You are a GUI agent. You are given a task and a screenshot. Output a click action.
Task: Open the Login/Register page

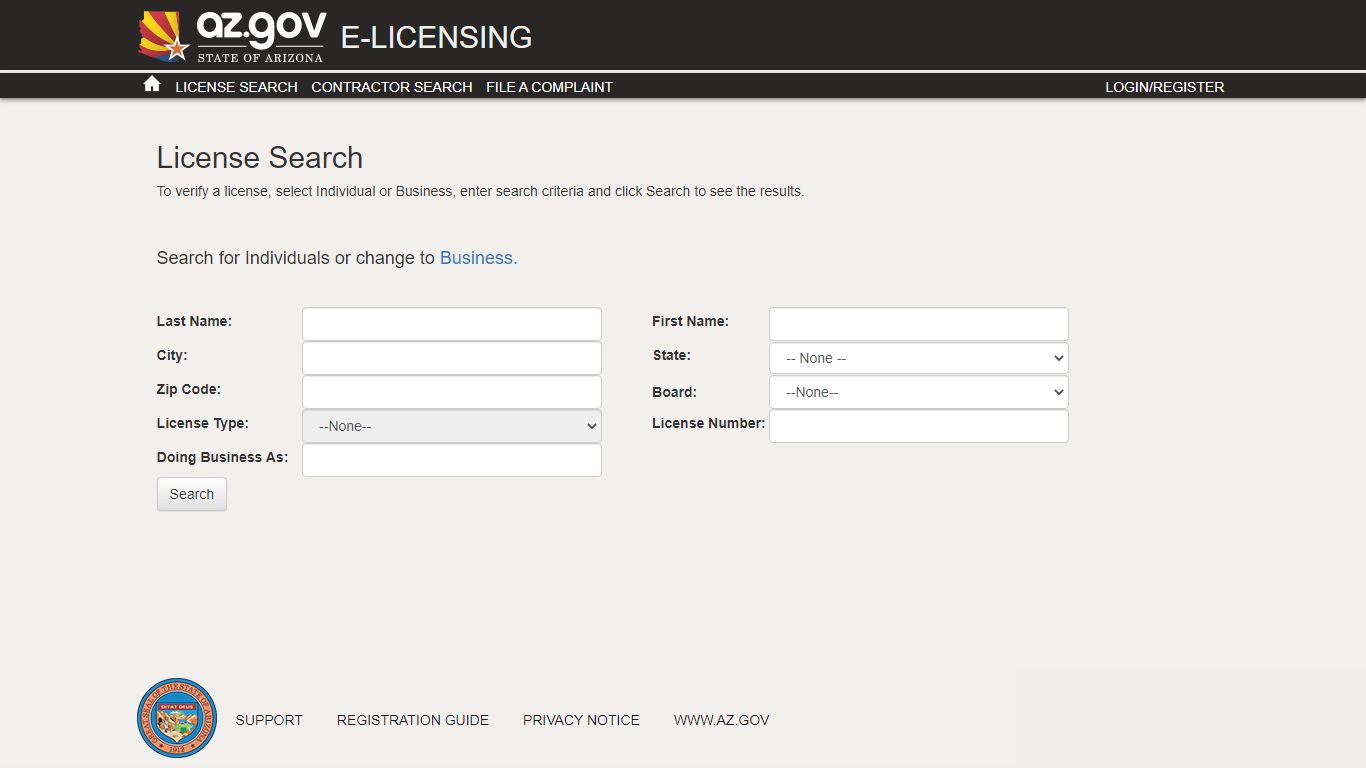(1164, 87)
